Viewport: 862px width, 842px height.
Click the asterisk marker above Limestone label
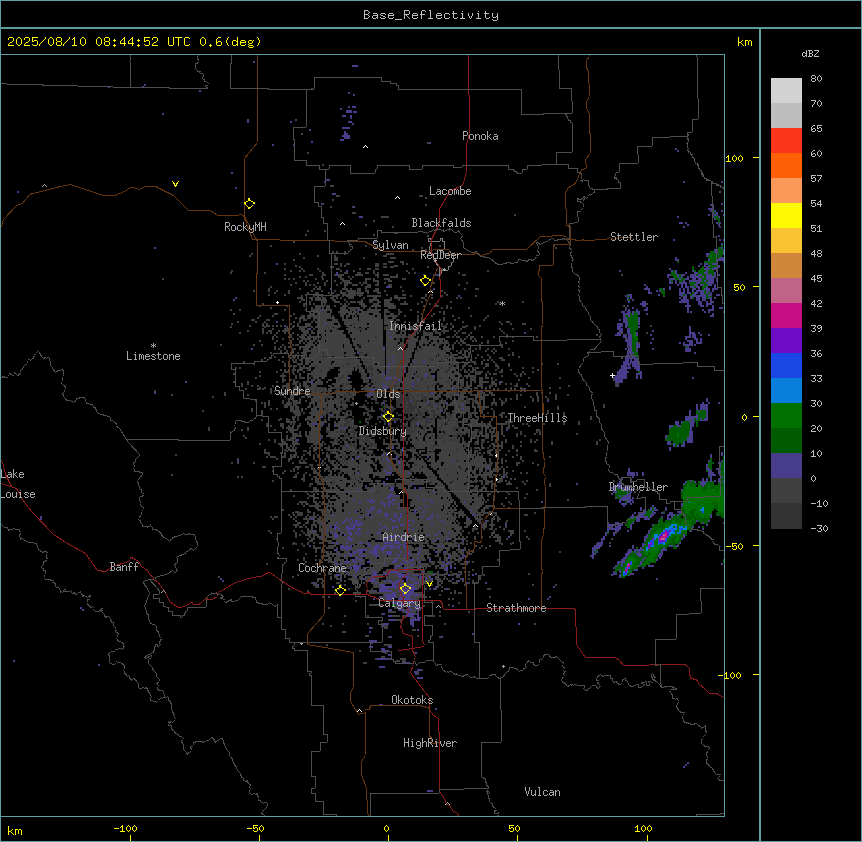tap(153, 346)
